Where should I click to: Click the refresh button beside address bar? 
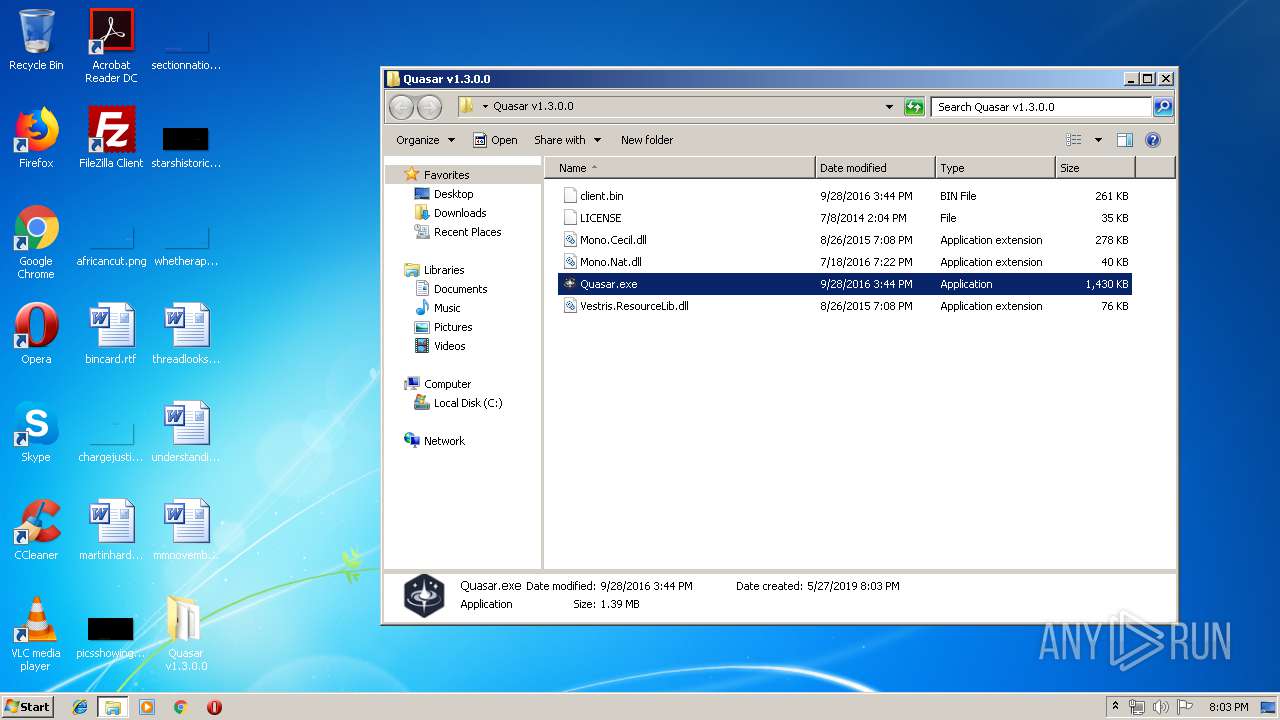click(x=914, y=107)
